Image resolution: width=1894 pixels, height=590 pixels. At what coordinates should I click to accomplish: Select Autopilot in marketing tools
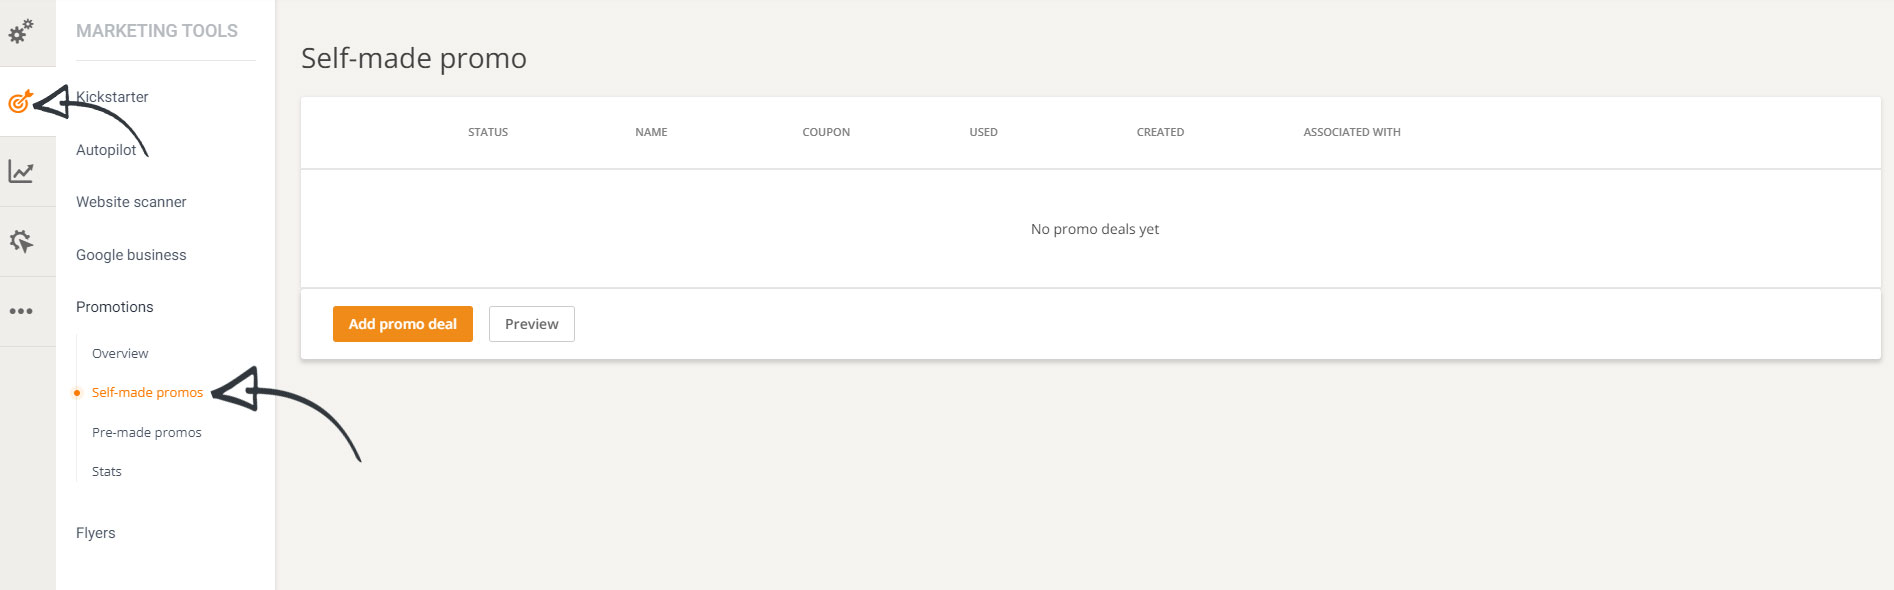point(106,150)
